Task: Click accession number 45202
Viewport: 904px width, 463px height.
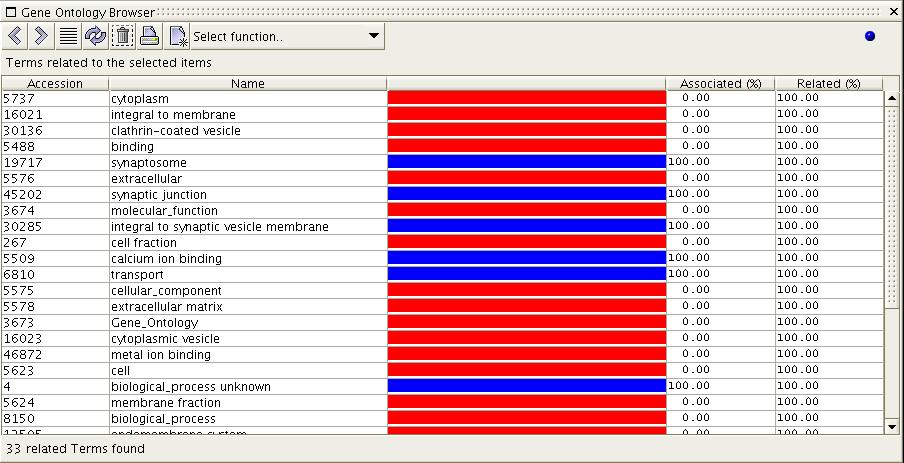Action: click(x=23, y=195)
